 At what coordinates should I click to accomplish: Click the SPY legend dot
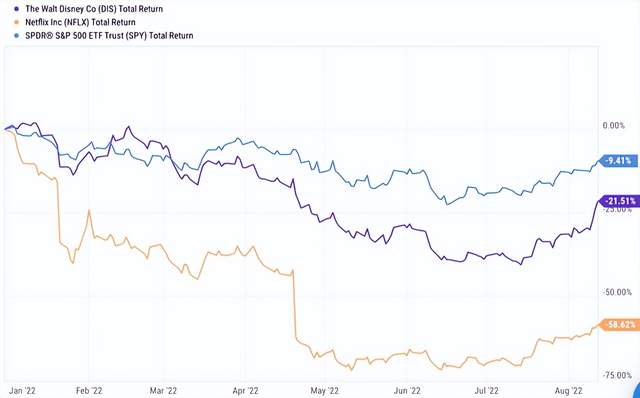tap(16, 36)
